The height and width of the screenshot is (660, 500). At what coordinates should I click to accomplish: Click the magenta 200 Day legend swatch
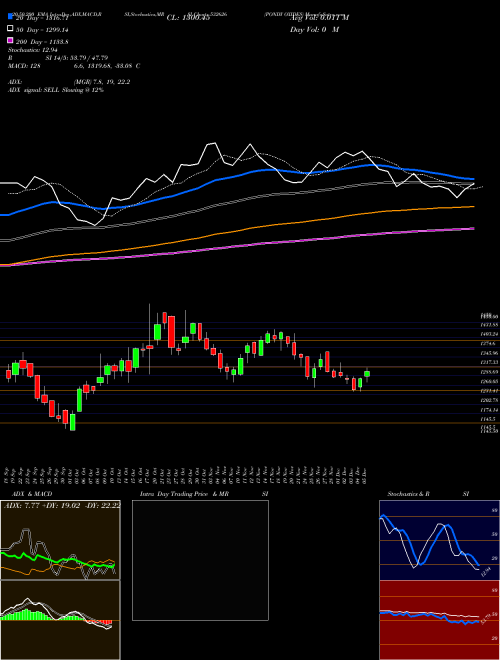[x=10, y=41]
